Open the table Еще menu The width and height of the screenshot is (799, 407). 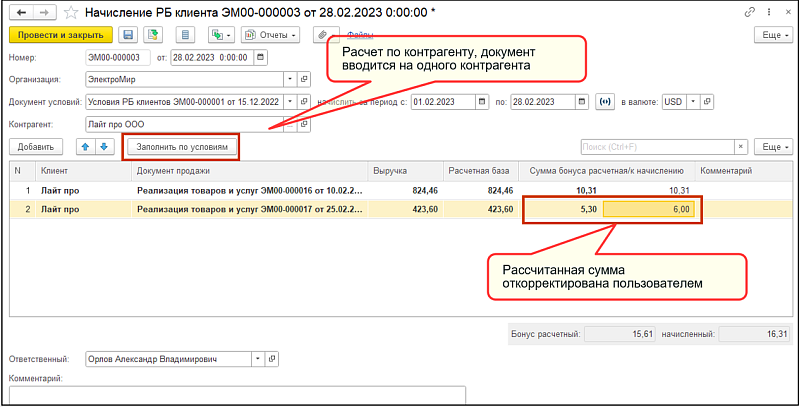[774, 147]
